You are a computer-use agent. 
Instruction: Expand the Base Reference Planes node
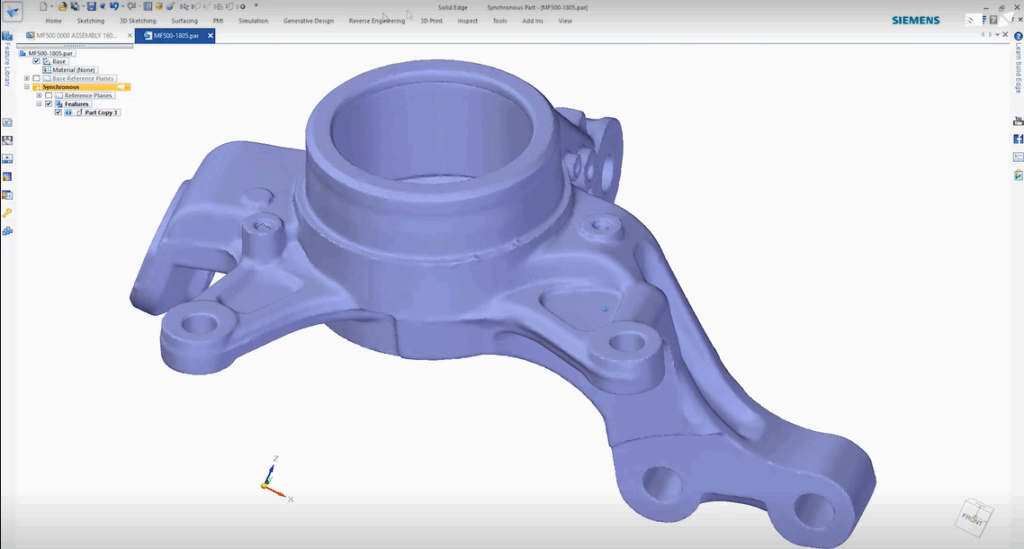27,78
